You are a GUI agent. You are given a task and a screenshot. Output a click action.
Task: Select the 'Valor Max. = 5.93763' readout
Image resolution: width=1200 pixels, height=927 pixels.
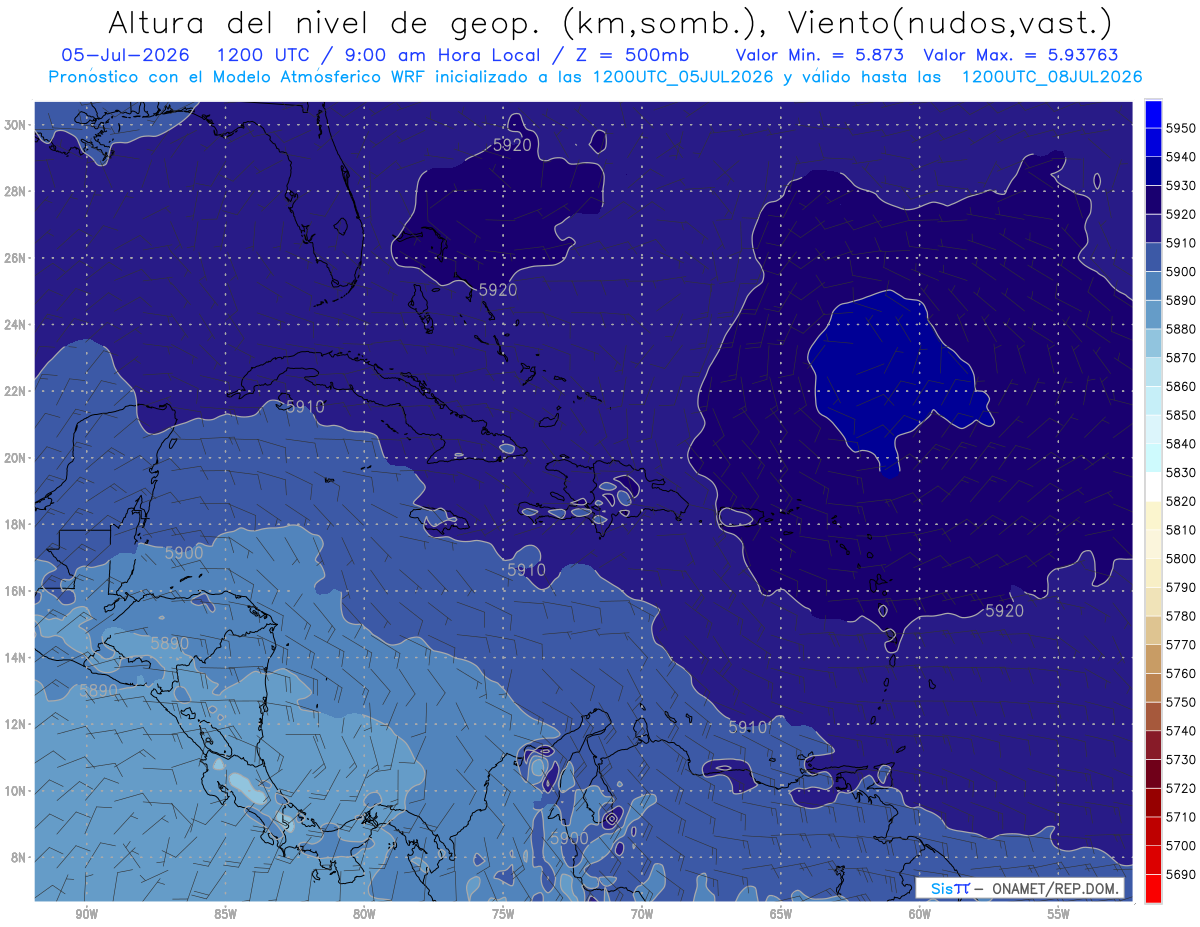(x=1021, y=55)
